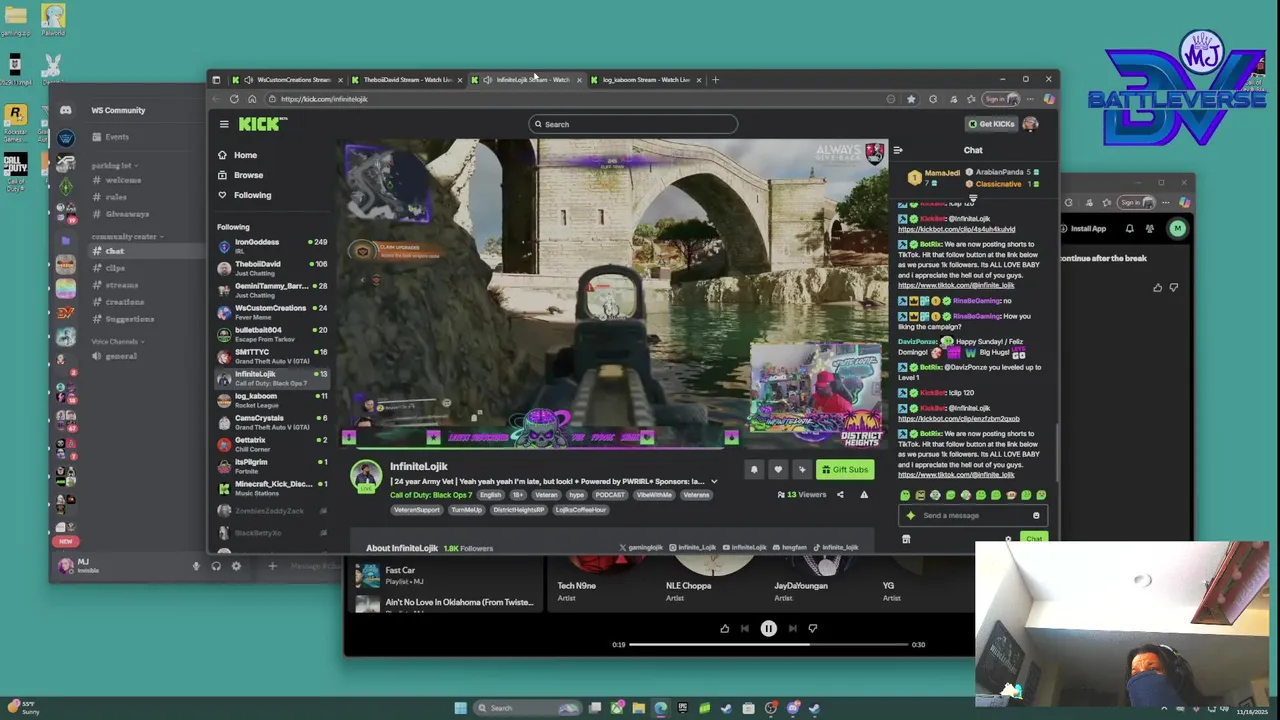This screenshot has width=1280, height=720.
Task: Mute the Discord microphone
Action: (196, 566)
